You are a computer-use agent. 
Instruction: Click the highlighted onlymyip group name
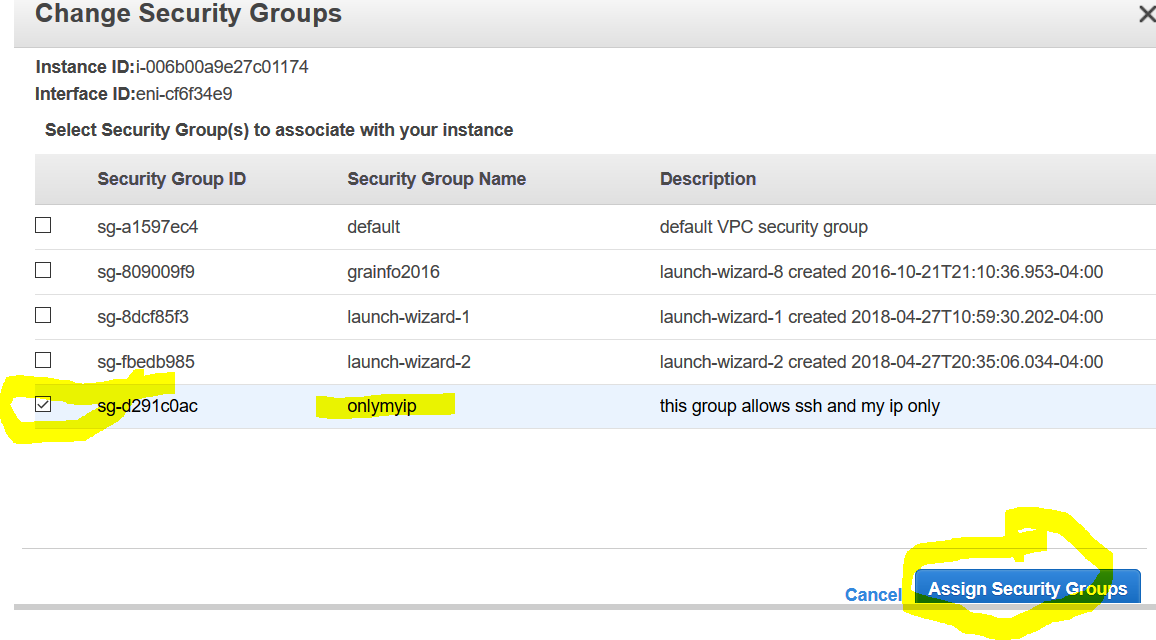[x=382, y=406]
